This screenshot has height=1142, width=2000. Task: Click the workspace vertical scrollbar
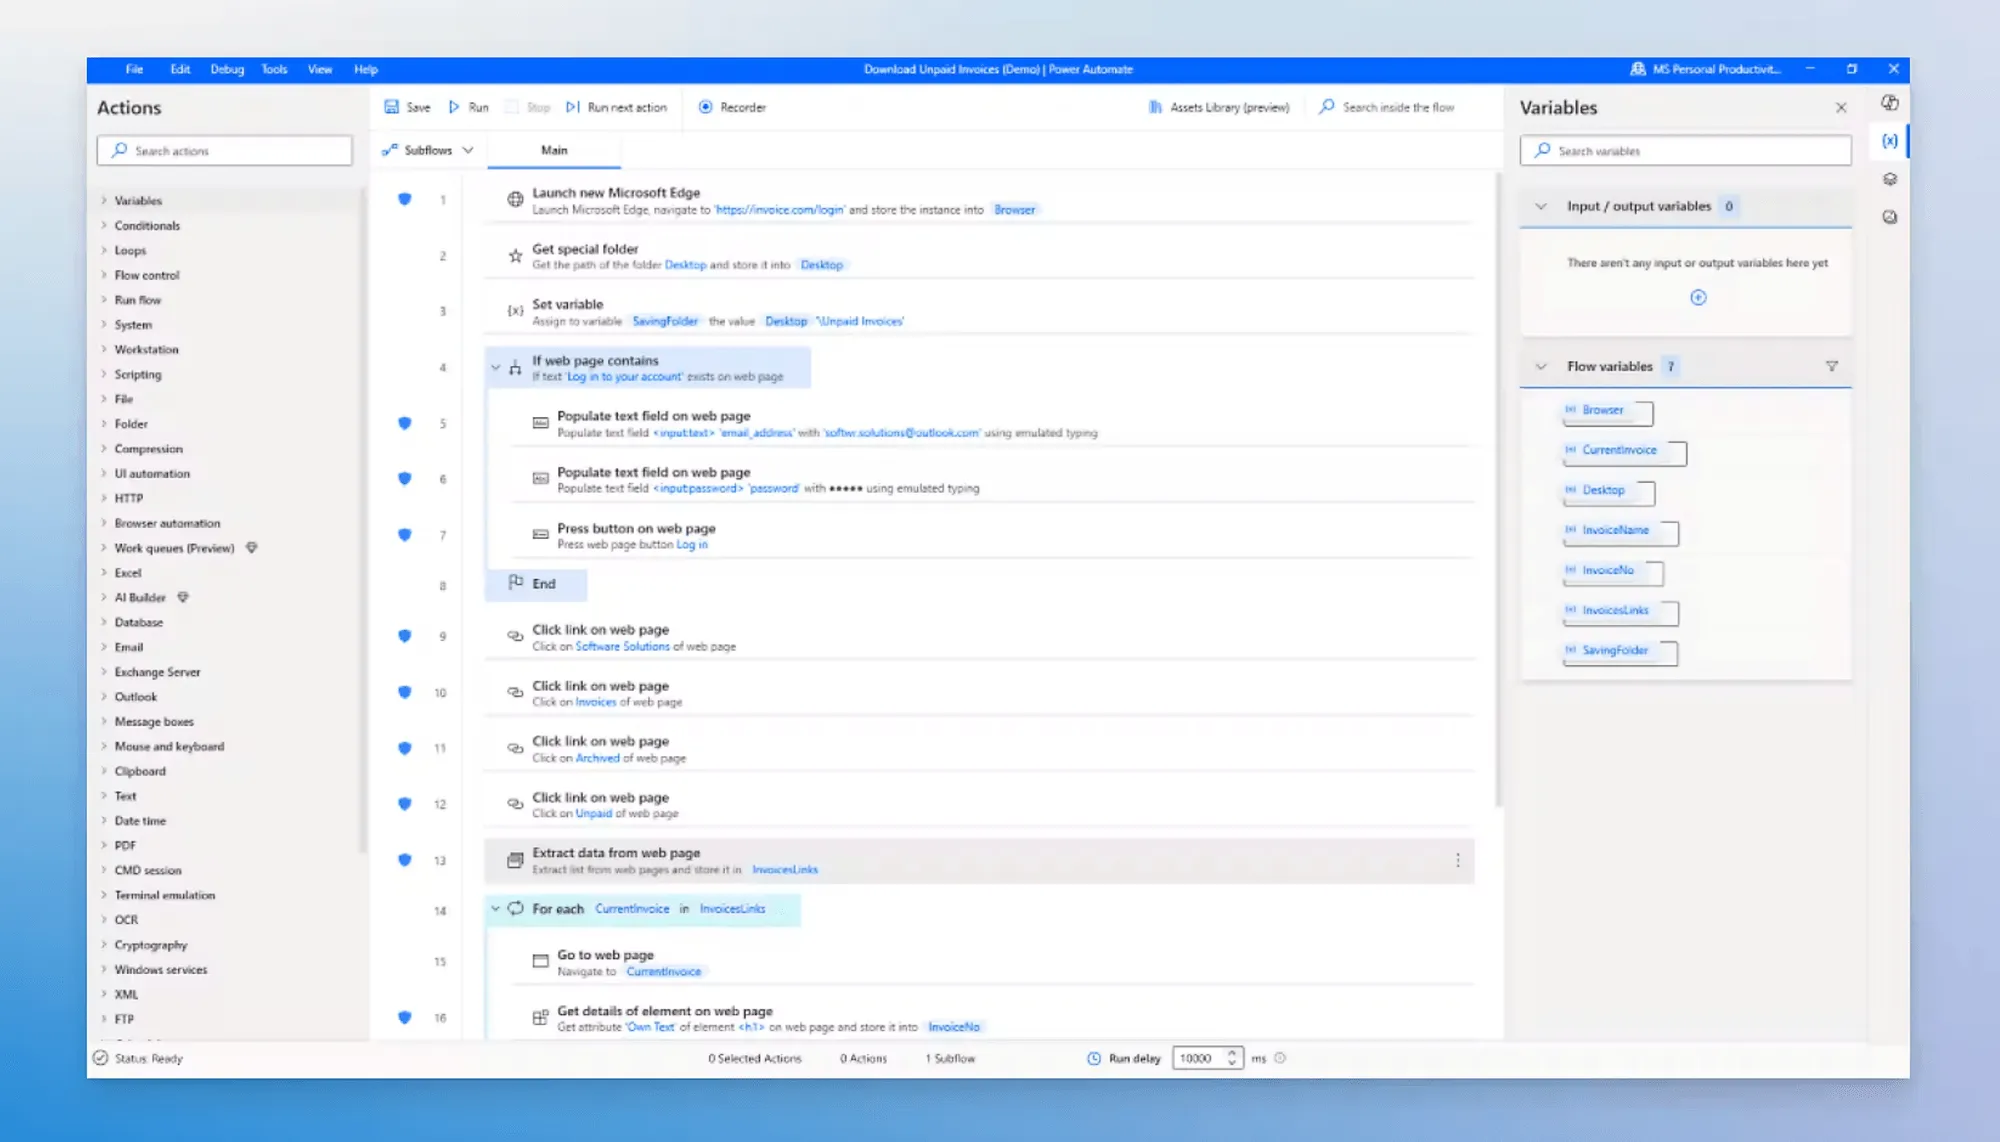click(1498, 490)
